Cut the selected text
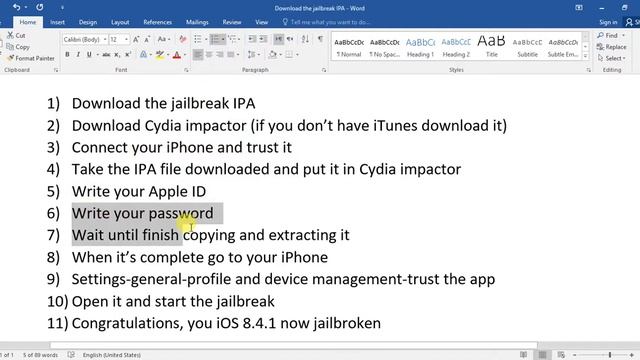Screen dimensions: 640x360 click(16, 36)
